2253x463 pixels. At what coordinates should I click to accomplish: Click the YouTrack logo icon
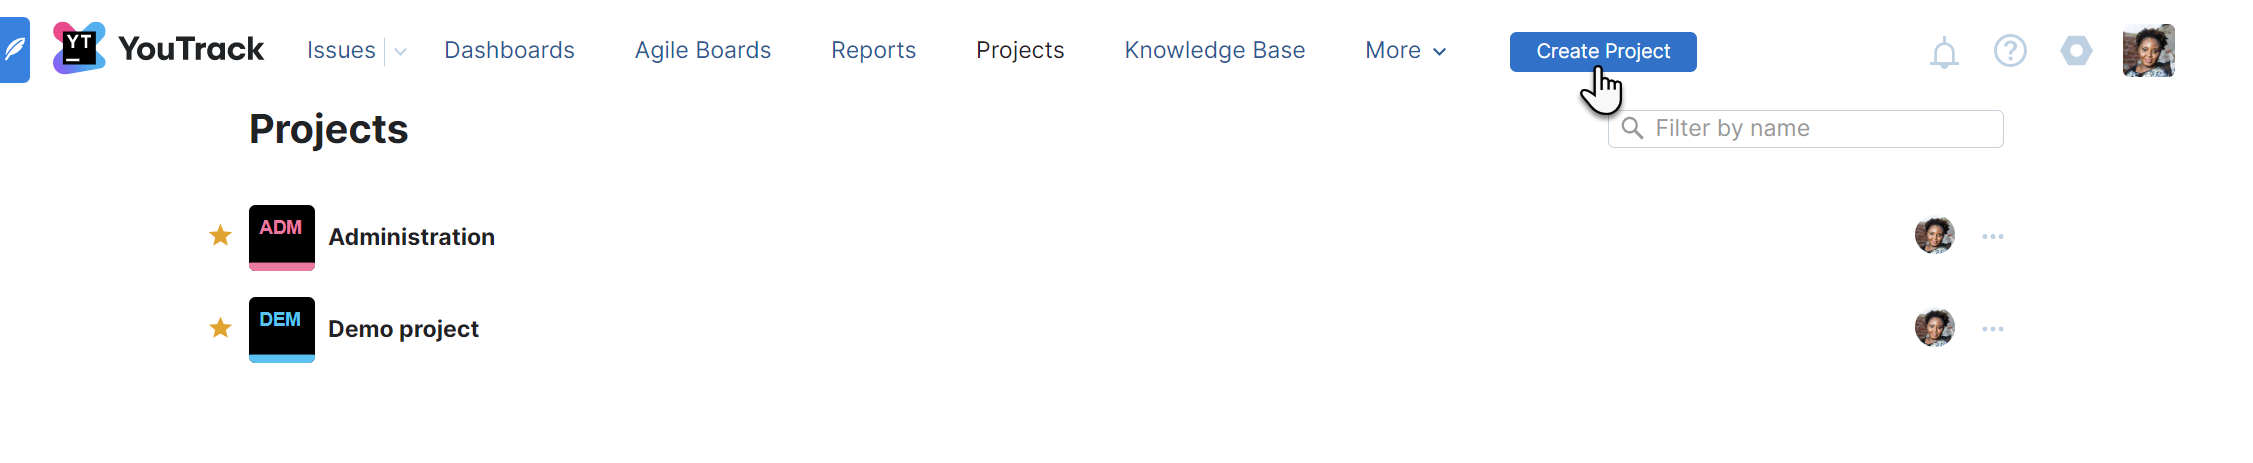pos(80,48)
